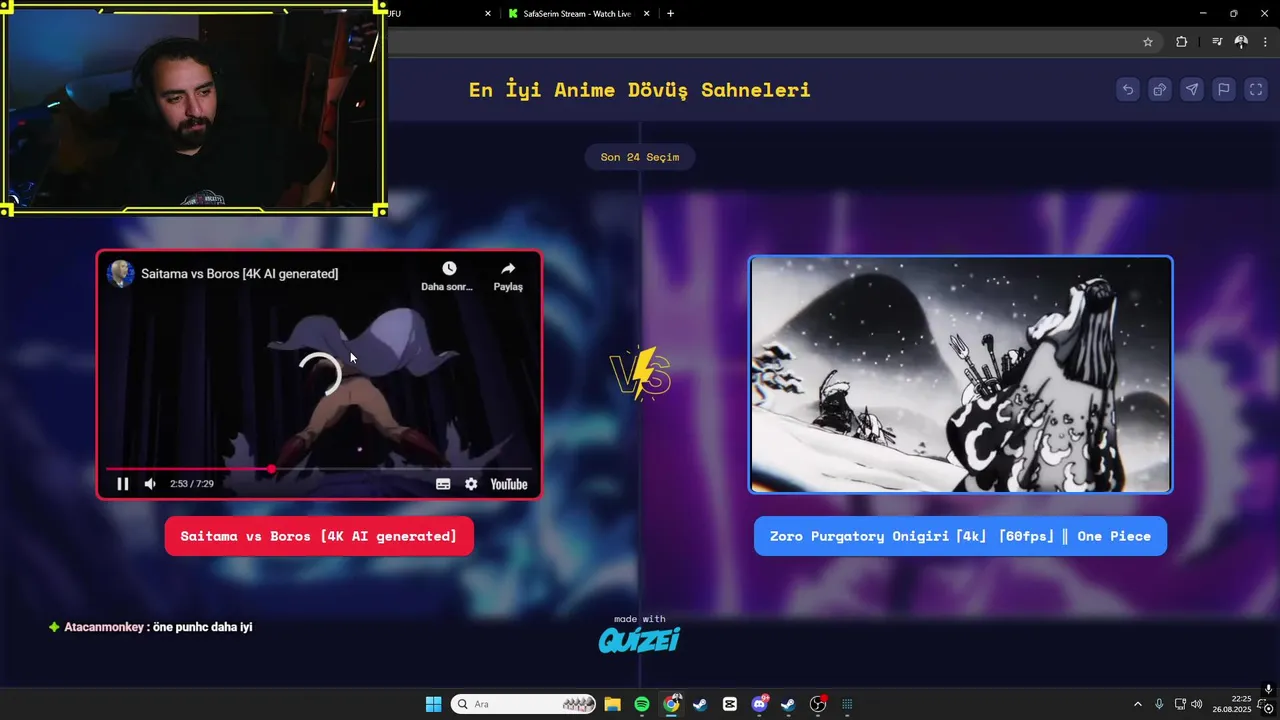Click the undo last choice arrow icon
Image resolution: width=1280 pixels, height=720 pixels.
tap(1128, 90)
